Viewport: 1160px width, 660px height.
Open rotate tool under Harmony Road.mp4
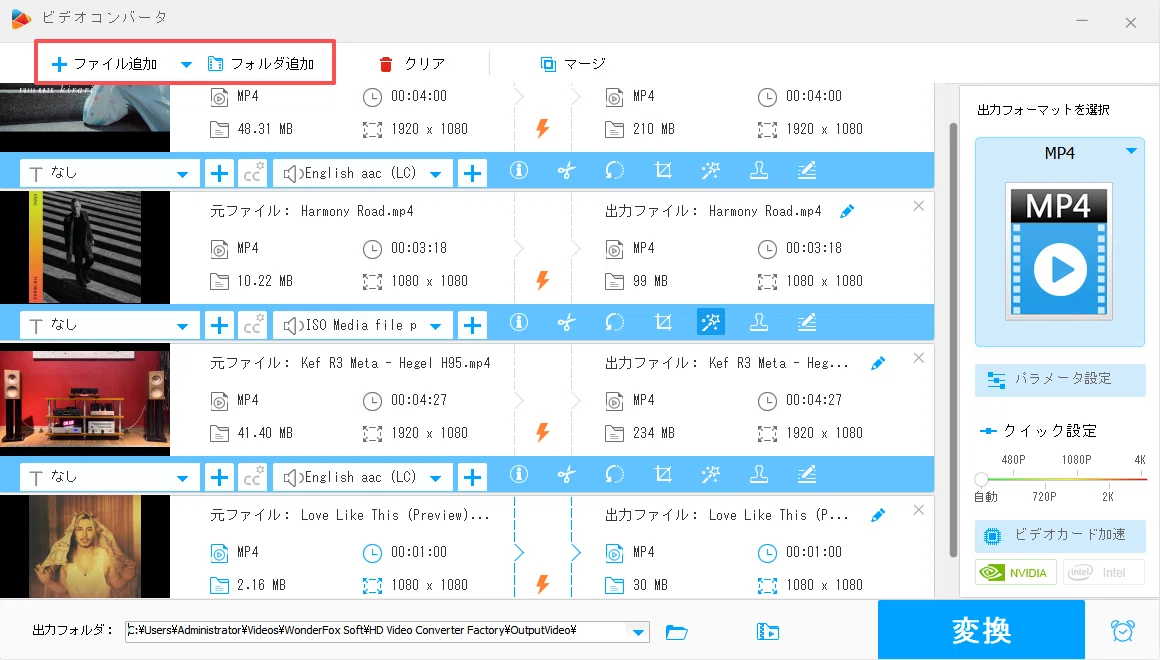coord(615,323)
